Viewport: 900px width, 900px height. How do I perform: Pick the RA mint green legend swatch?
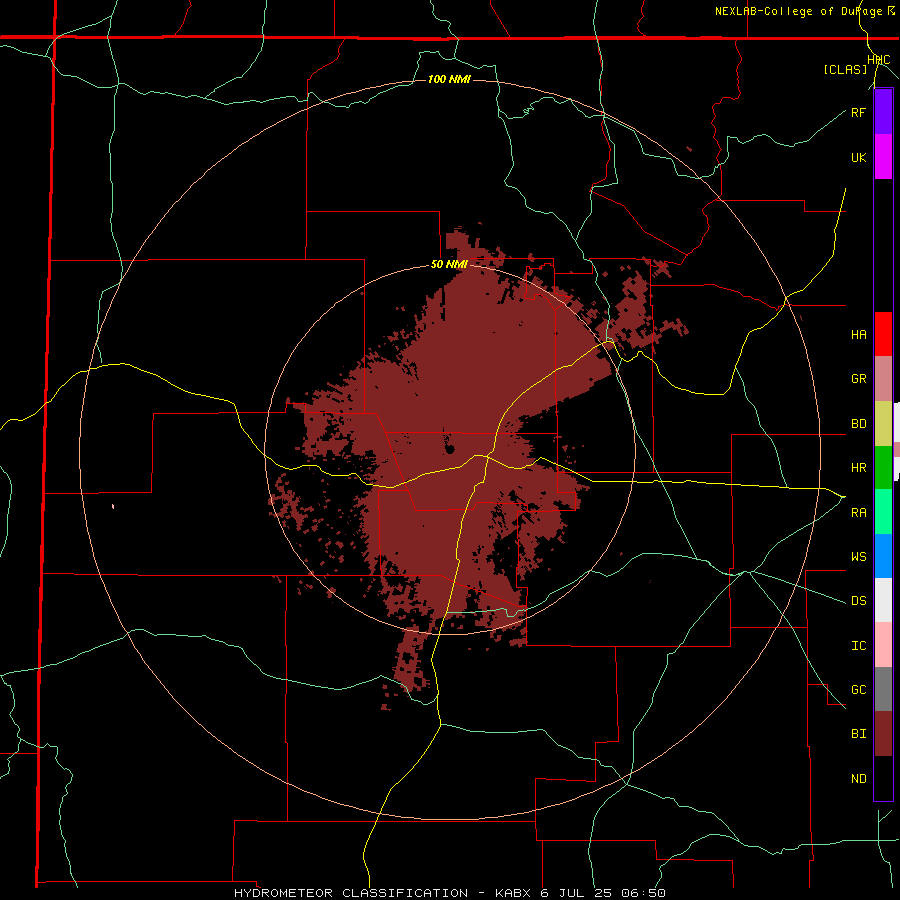[883, 511]
